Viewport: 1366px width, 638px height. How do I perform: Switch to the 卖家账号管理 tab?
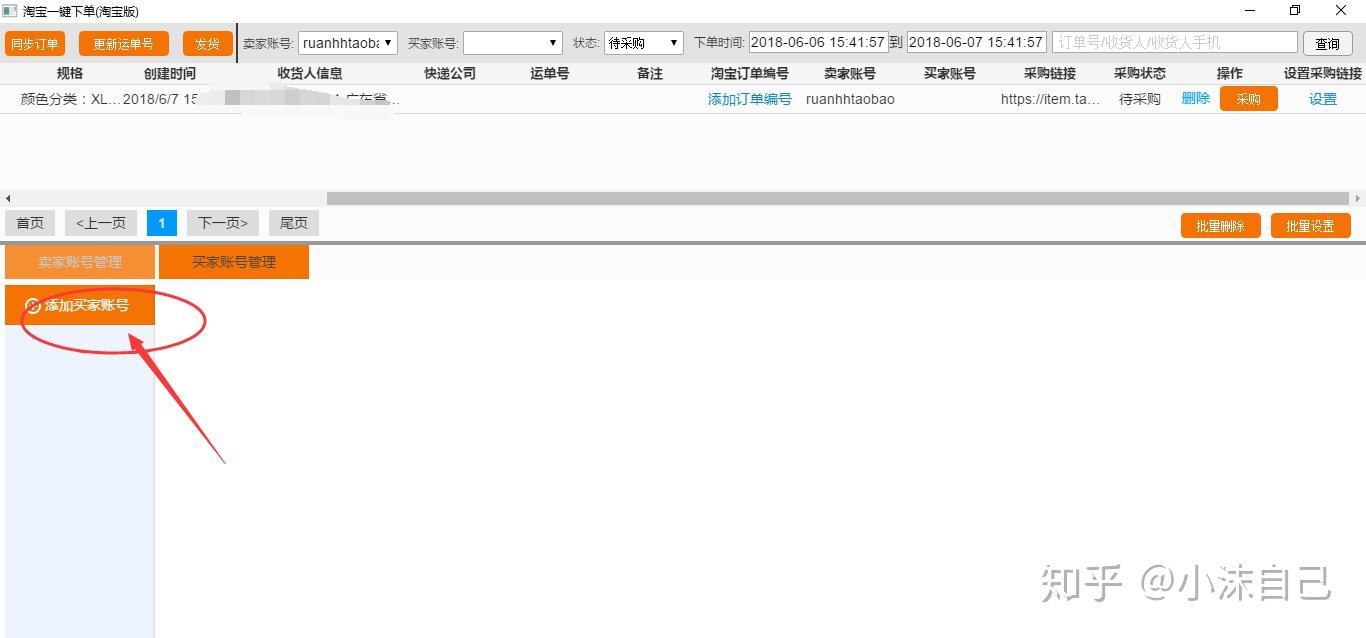click(80, 262)
